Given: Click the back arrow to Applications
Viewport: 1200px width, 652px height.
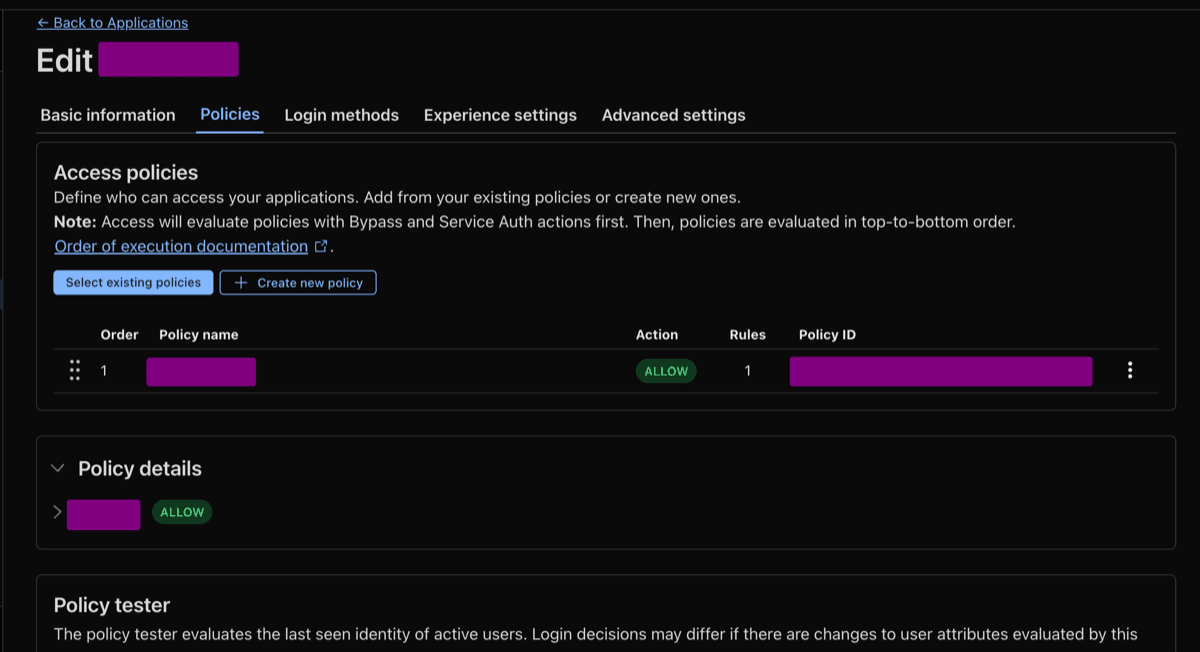Looking at the screenshot, I should [43, 22].
